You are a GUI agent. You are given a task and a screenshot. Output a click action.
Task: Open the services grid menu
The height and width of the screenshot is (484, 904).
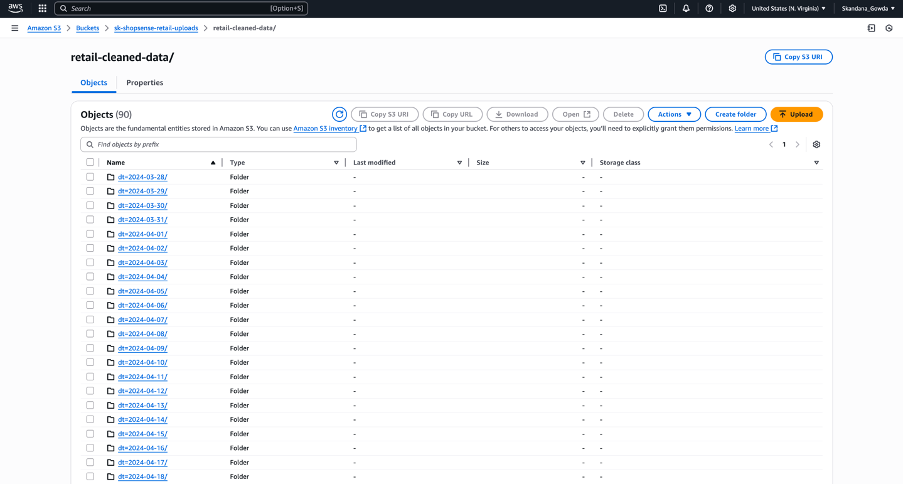tap(42, 9)
